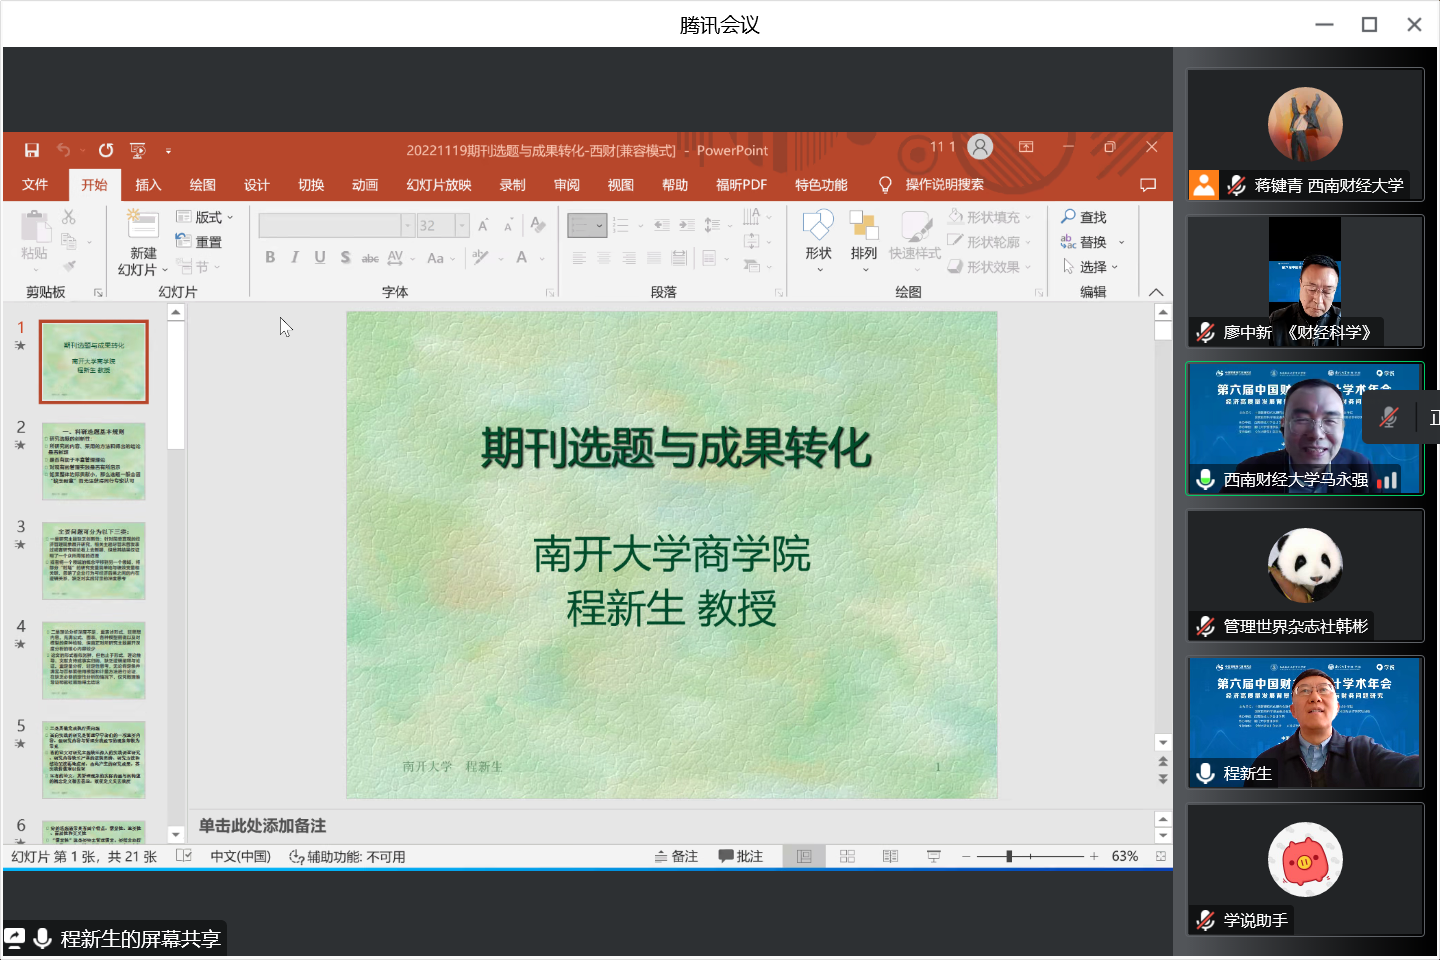The image size is (1440, 960).
Task: Switch to slide sorter view
Action: 848,857
